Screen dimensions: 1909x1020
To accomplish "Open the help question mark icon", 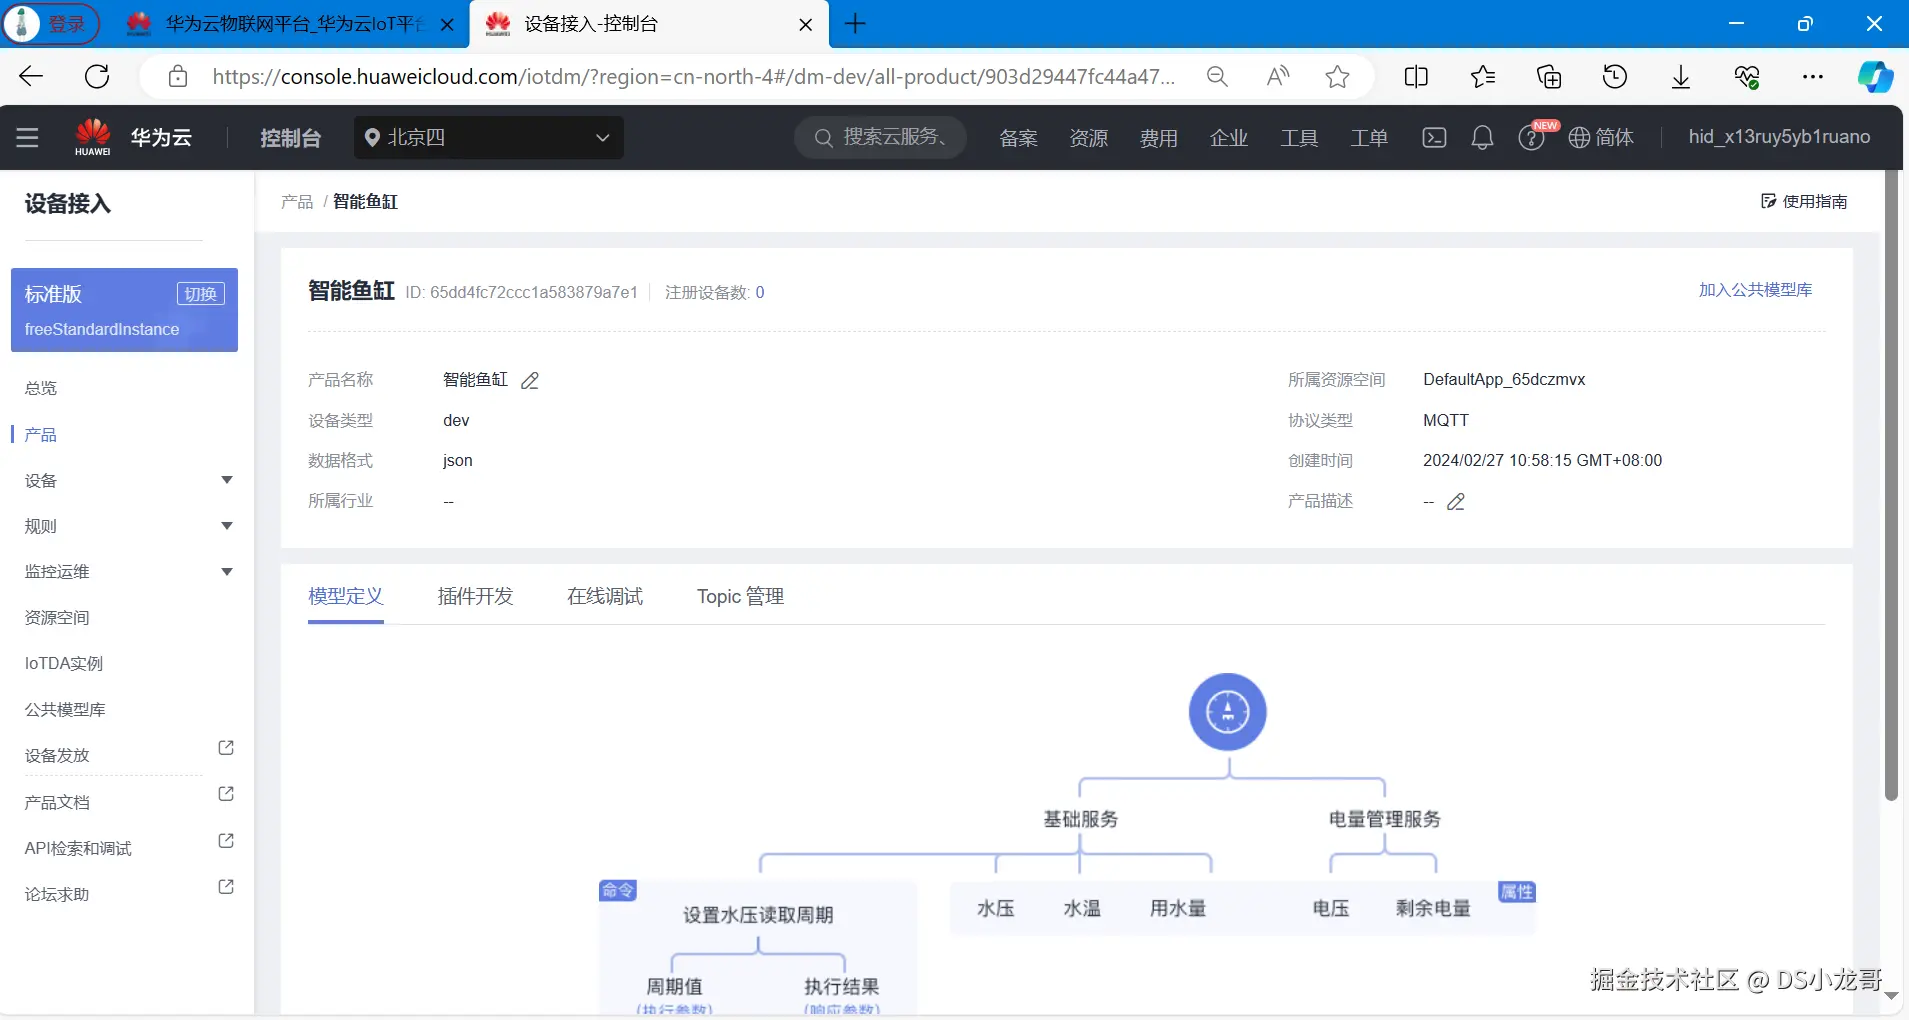I will pyautogui.click(x=1531, y=138).
